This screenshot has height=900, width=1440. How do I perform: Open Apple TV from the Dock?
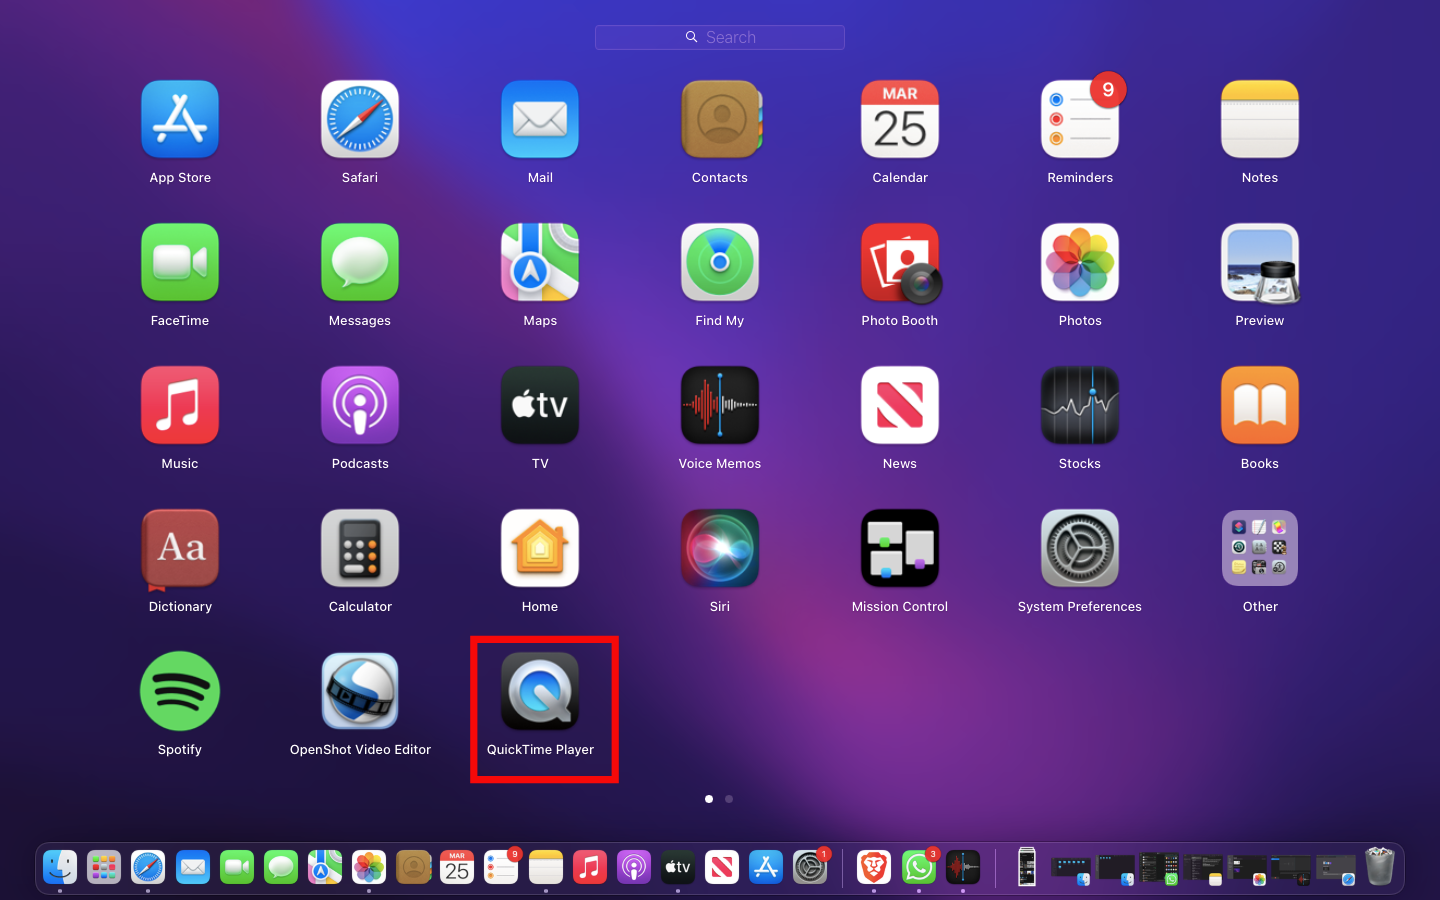678,867
